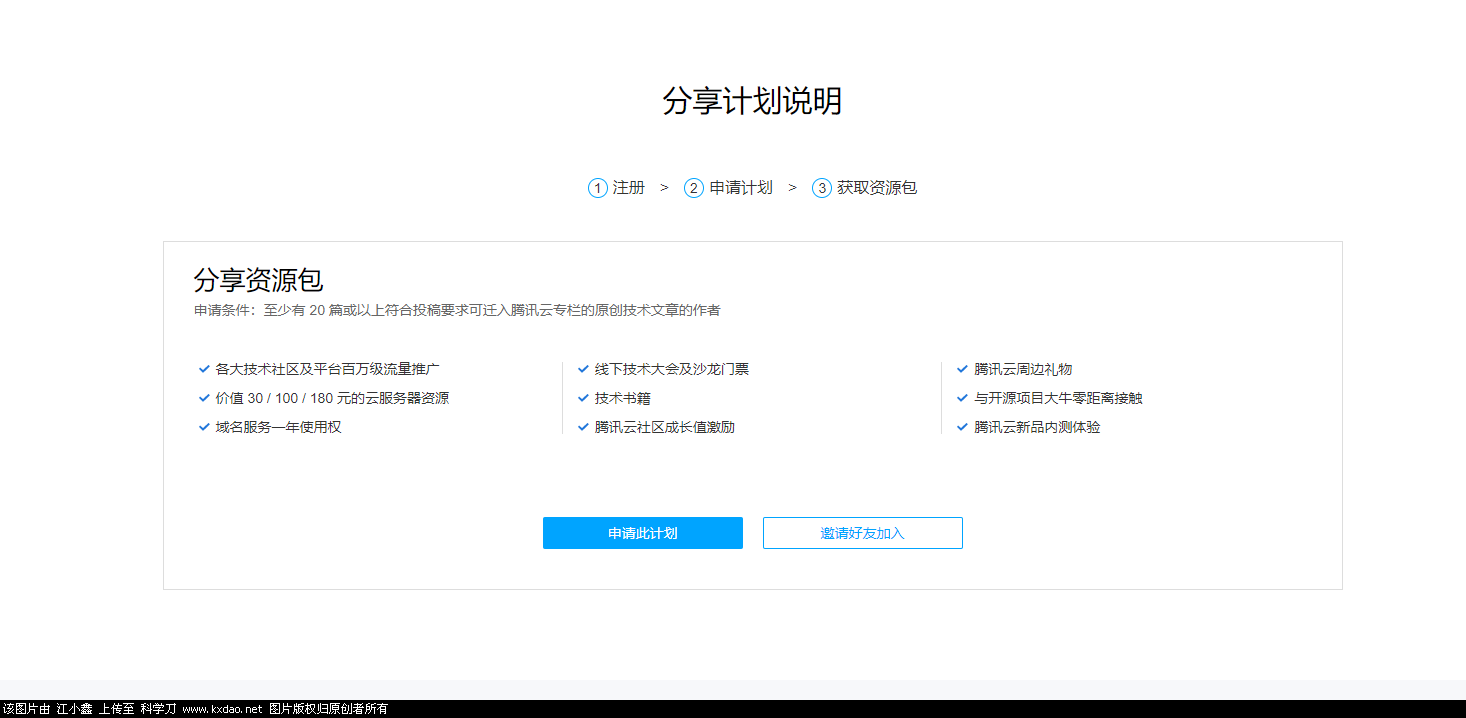The image size is (1466, 718).
Task: Click the text 价值 30 / 100 / 180 元的云服务器资源
Action: (x=332, y=398)
